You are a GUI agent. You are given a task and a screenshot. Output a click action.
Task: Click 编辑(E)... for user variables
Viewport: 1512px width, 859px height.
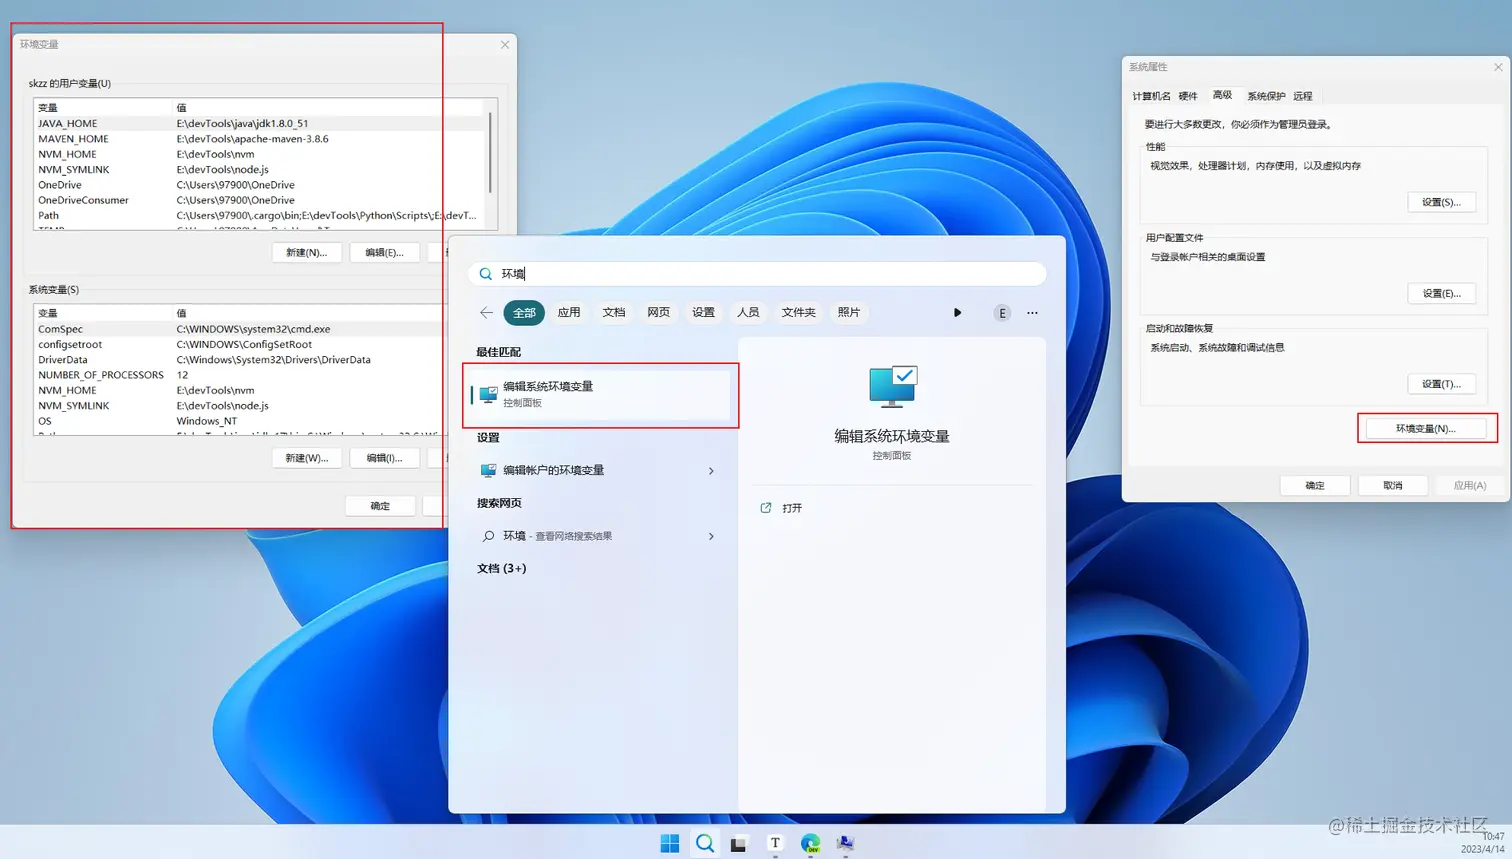(x=384, y=252)
